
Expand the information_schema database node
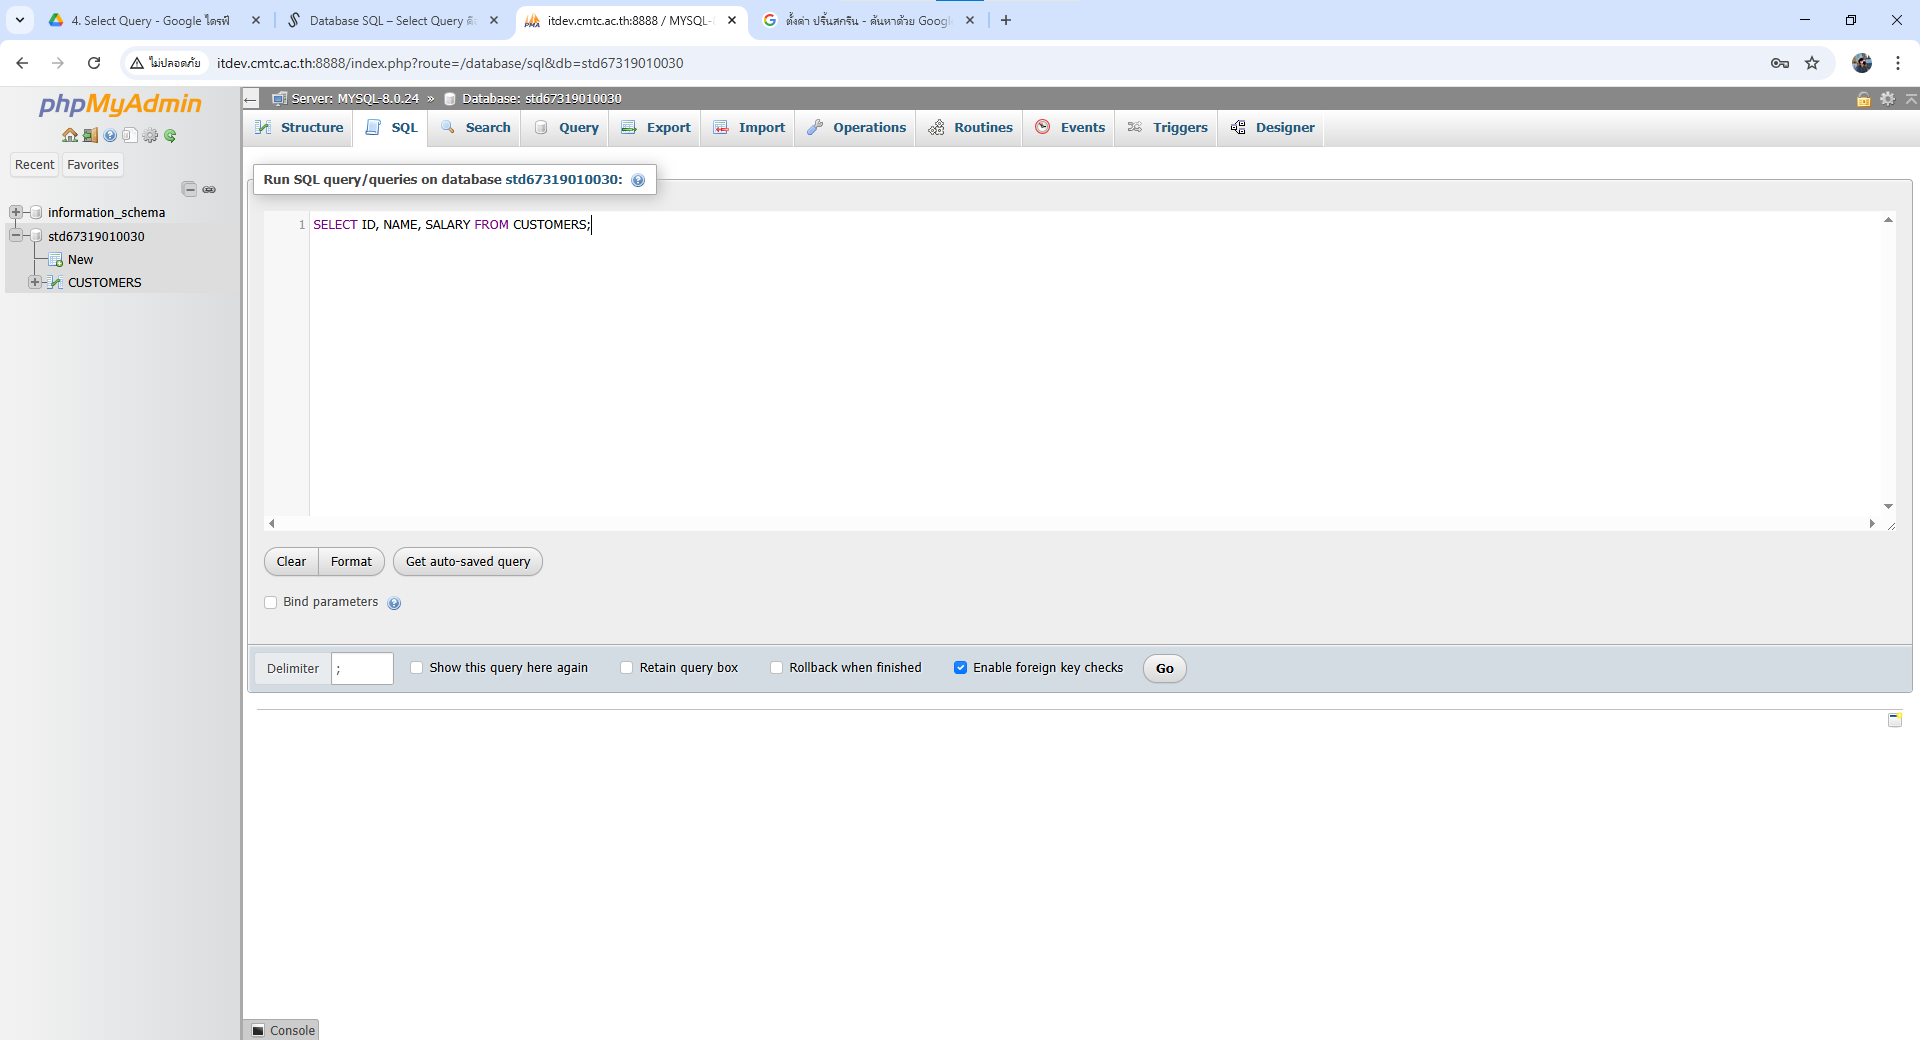coord(16,212)
